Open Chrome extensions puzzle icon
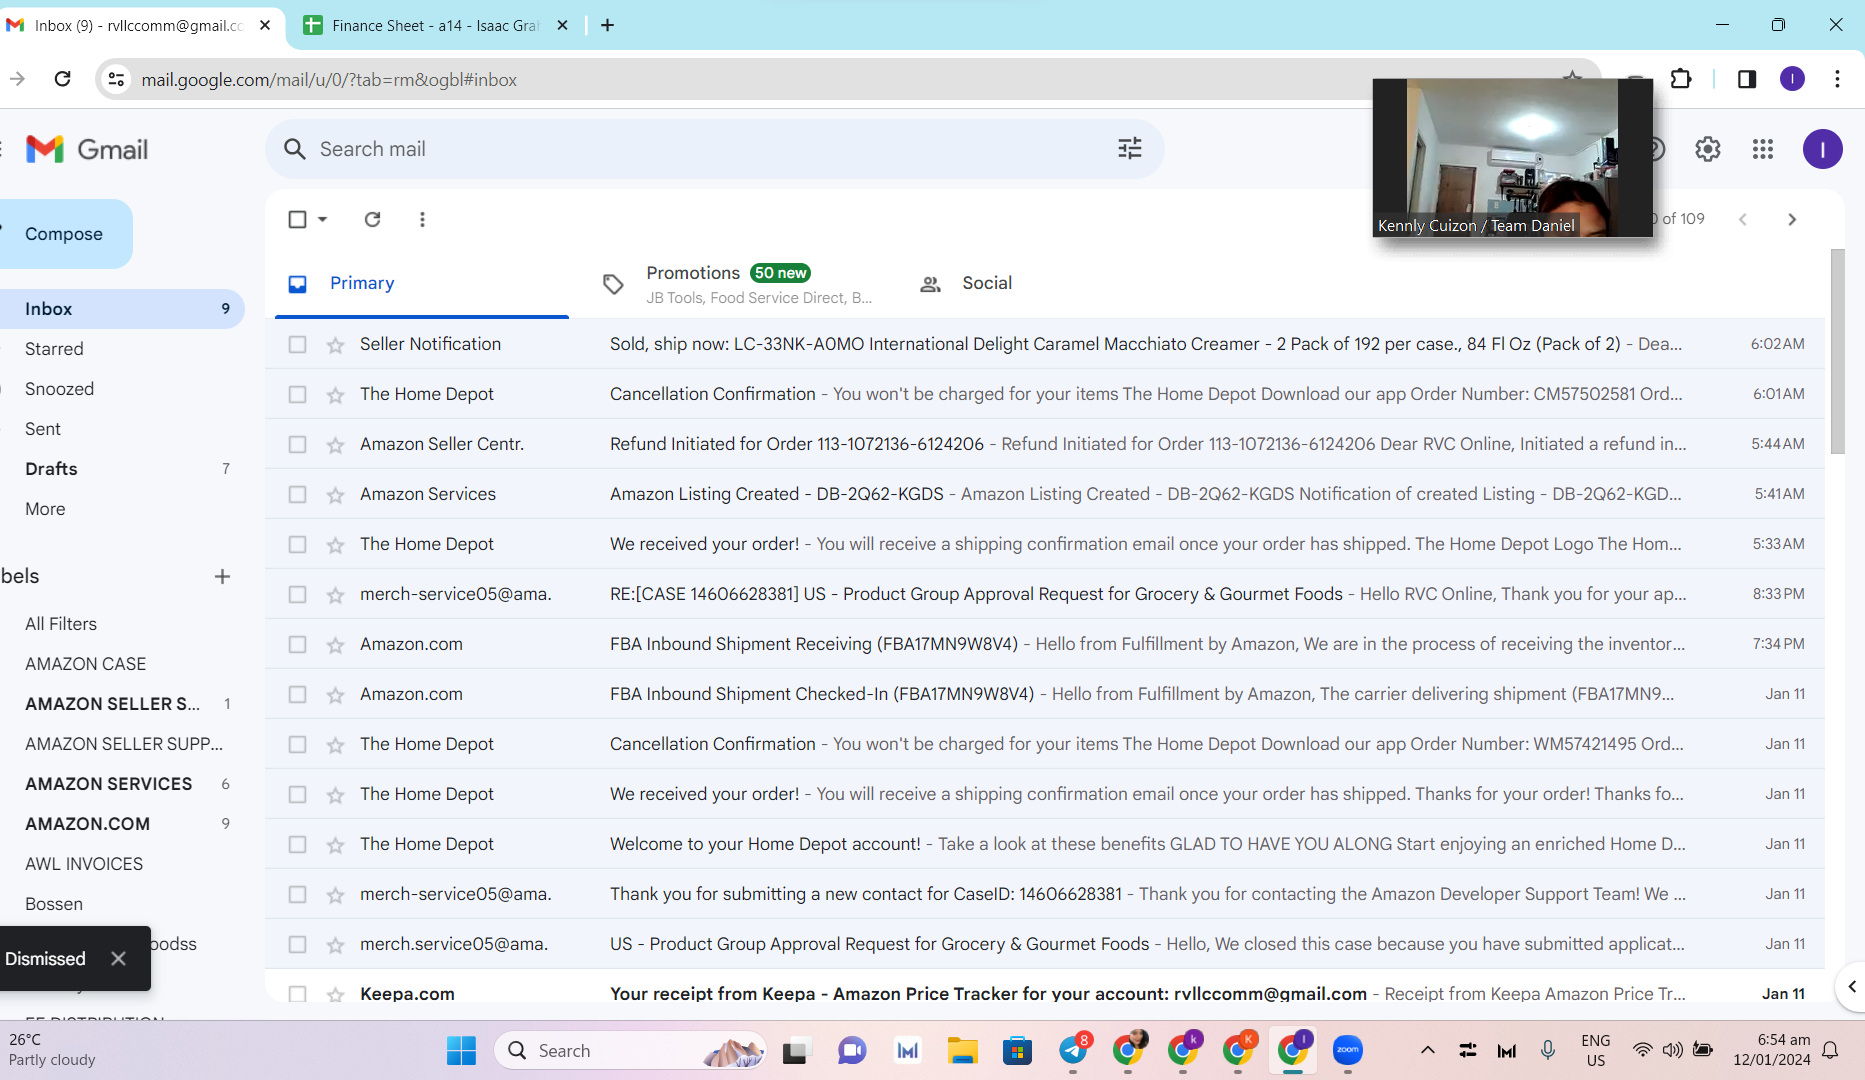 [1681, 79]
